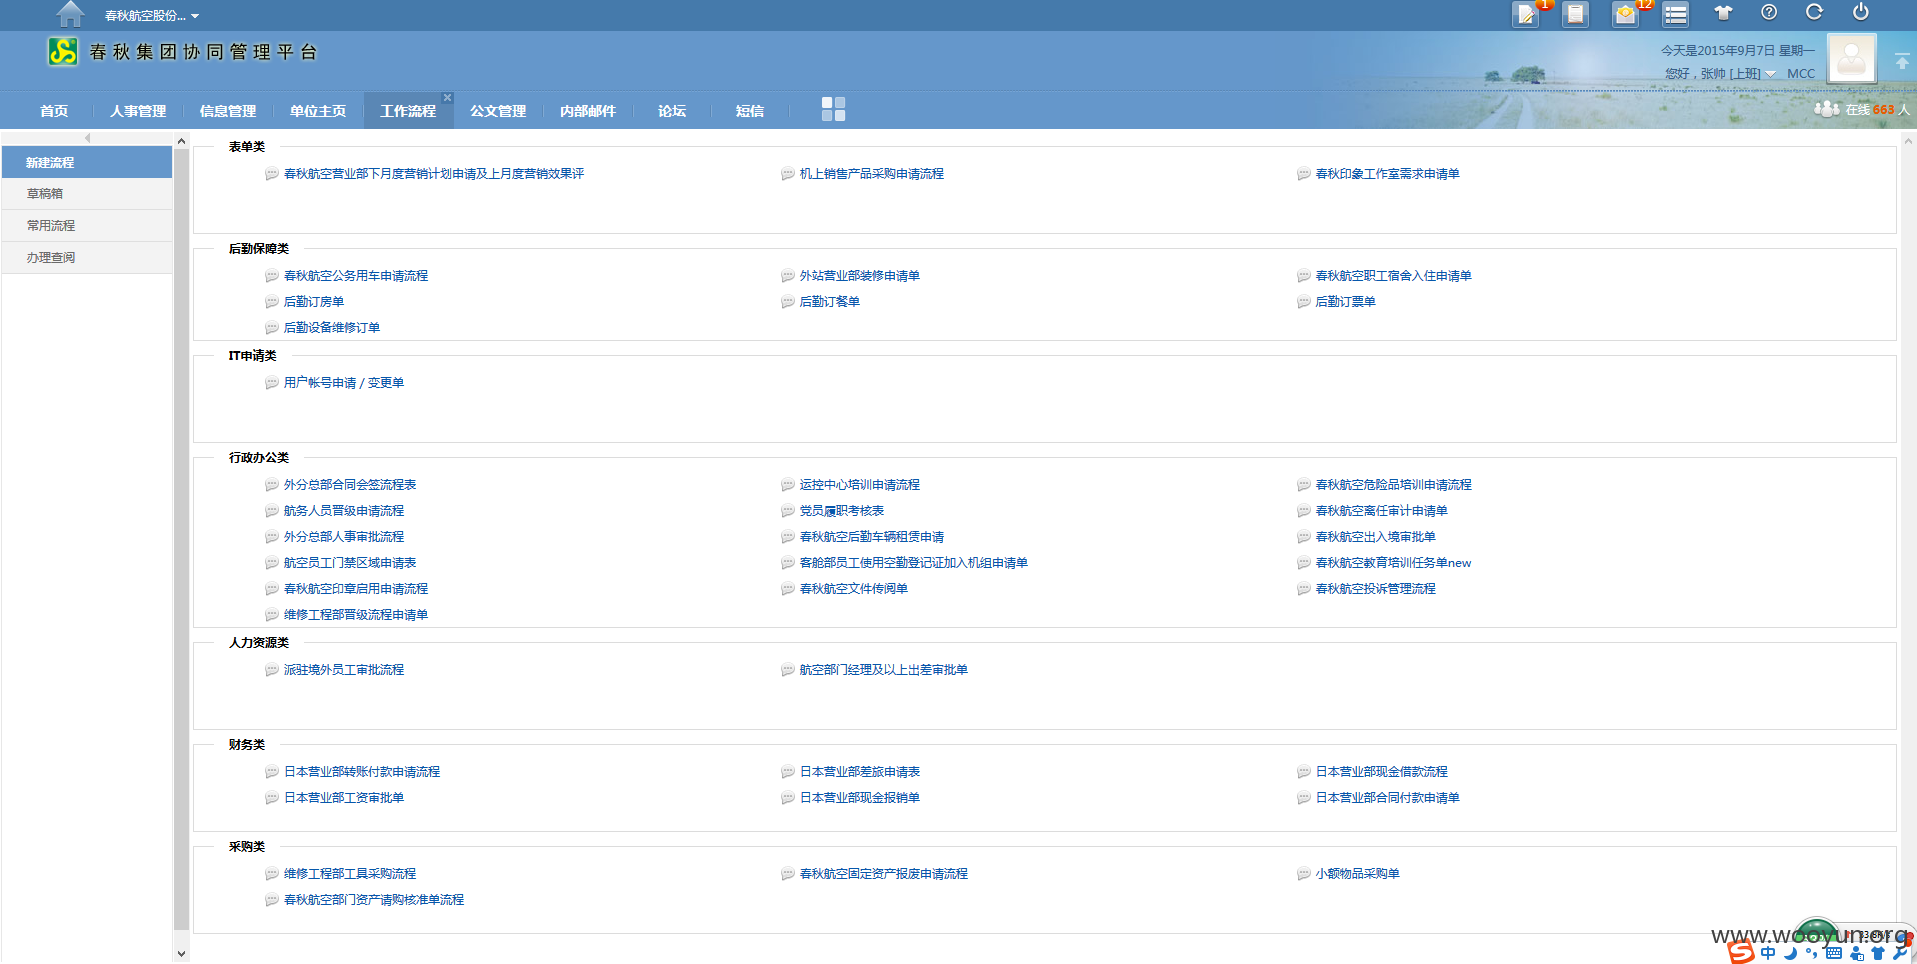Click the green Spring Group logo
The height and width of the screenshot is (964, 1917).
pyautogui.click(x=63, y=52)
